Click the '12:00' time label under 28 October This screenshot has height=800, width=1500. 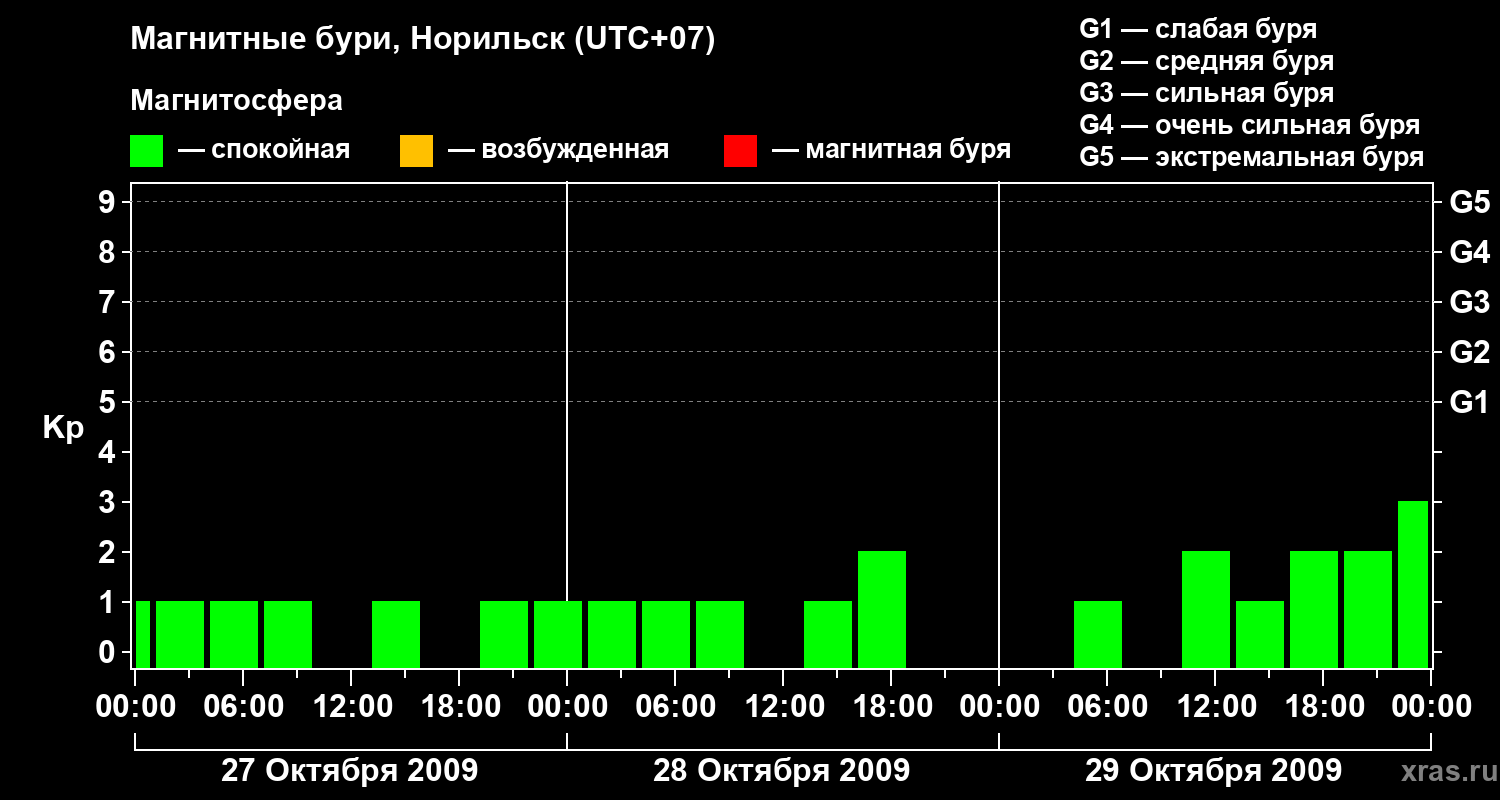point(783,707)
